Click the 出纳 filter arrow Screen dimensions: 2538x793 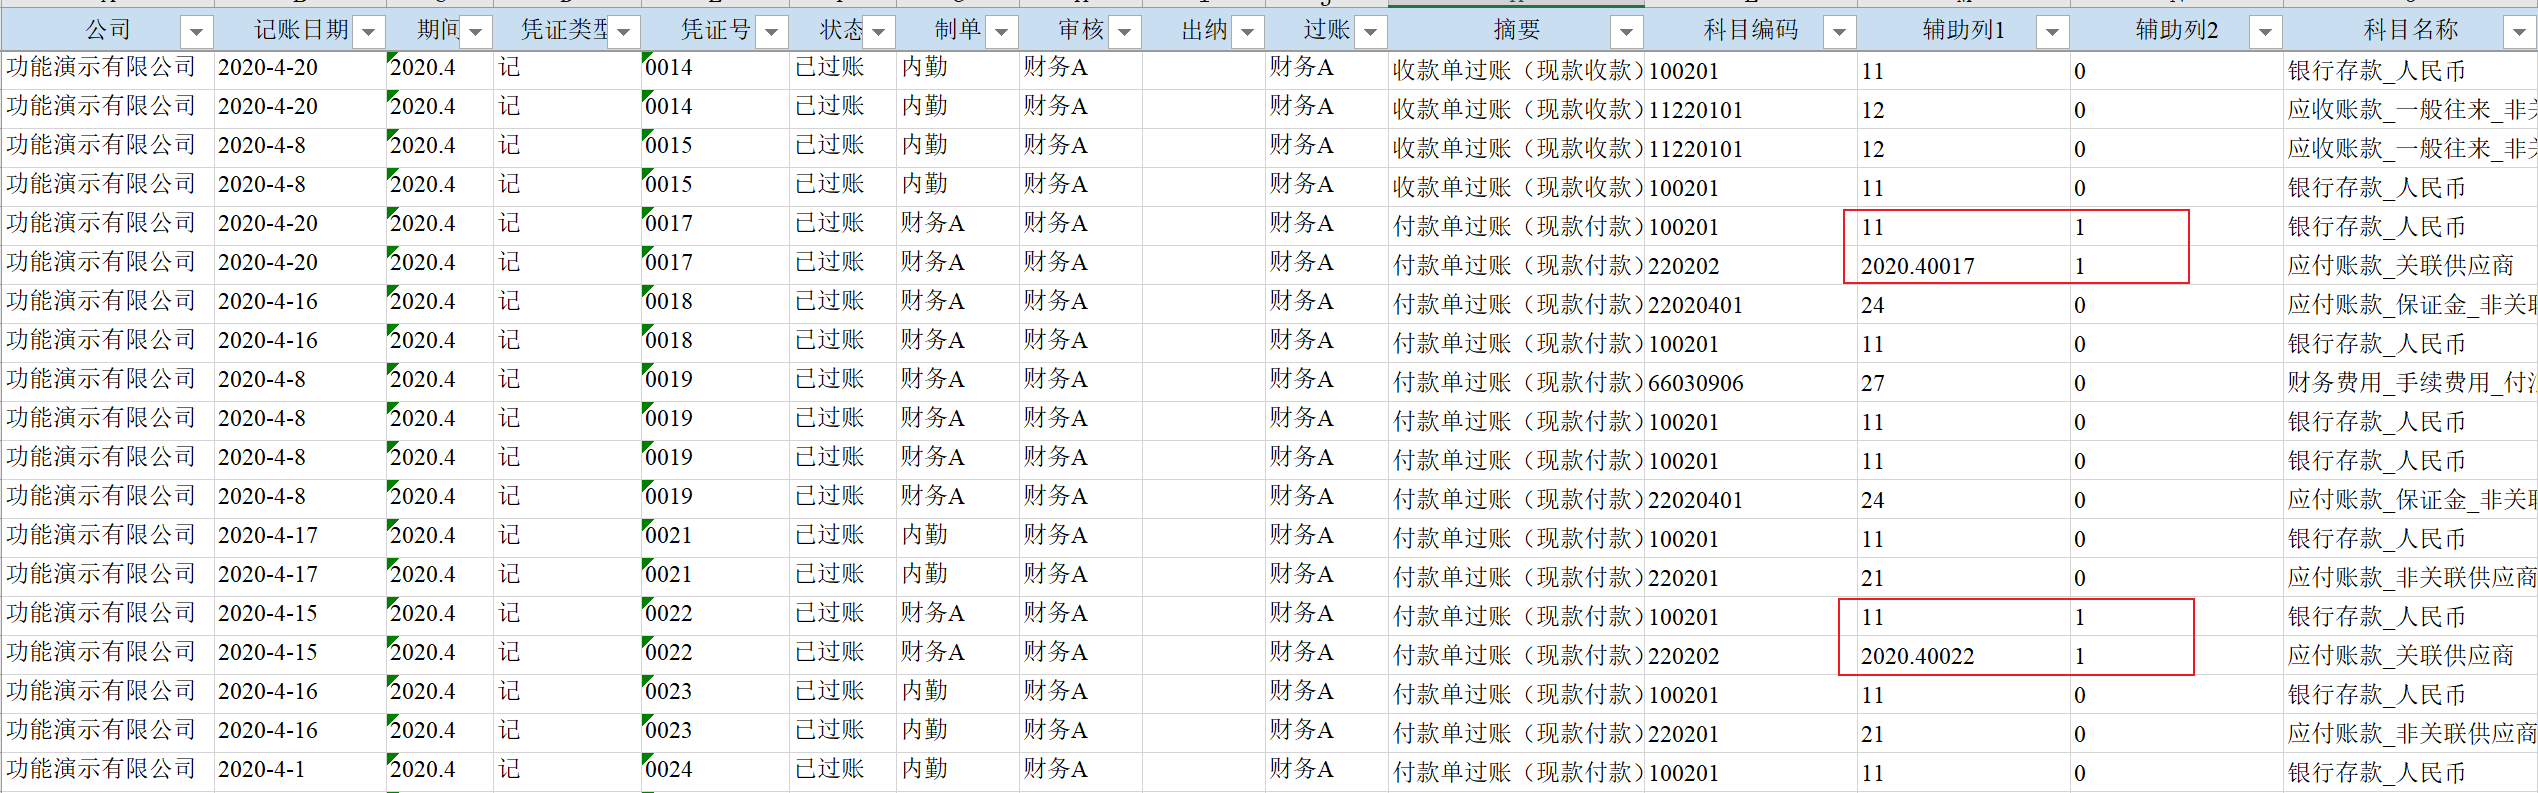tap(1248, 32)
